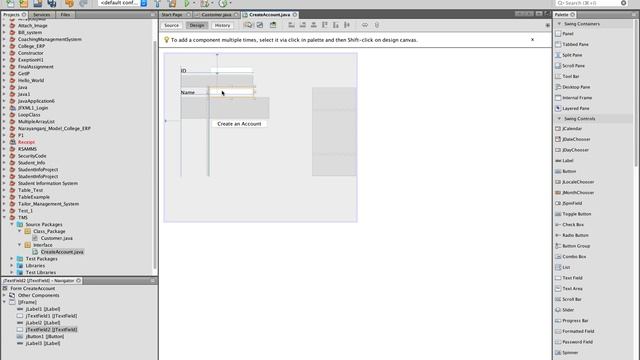640x360 pixels.
Task: Switch to History view
Action: point(222,25)
